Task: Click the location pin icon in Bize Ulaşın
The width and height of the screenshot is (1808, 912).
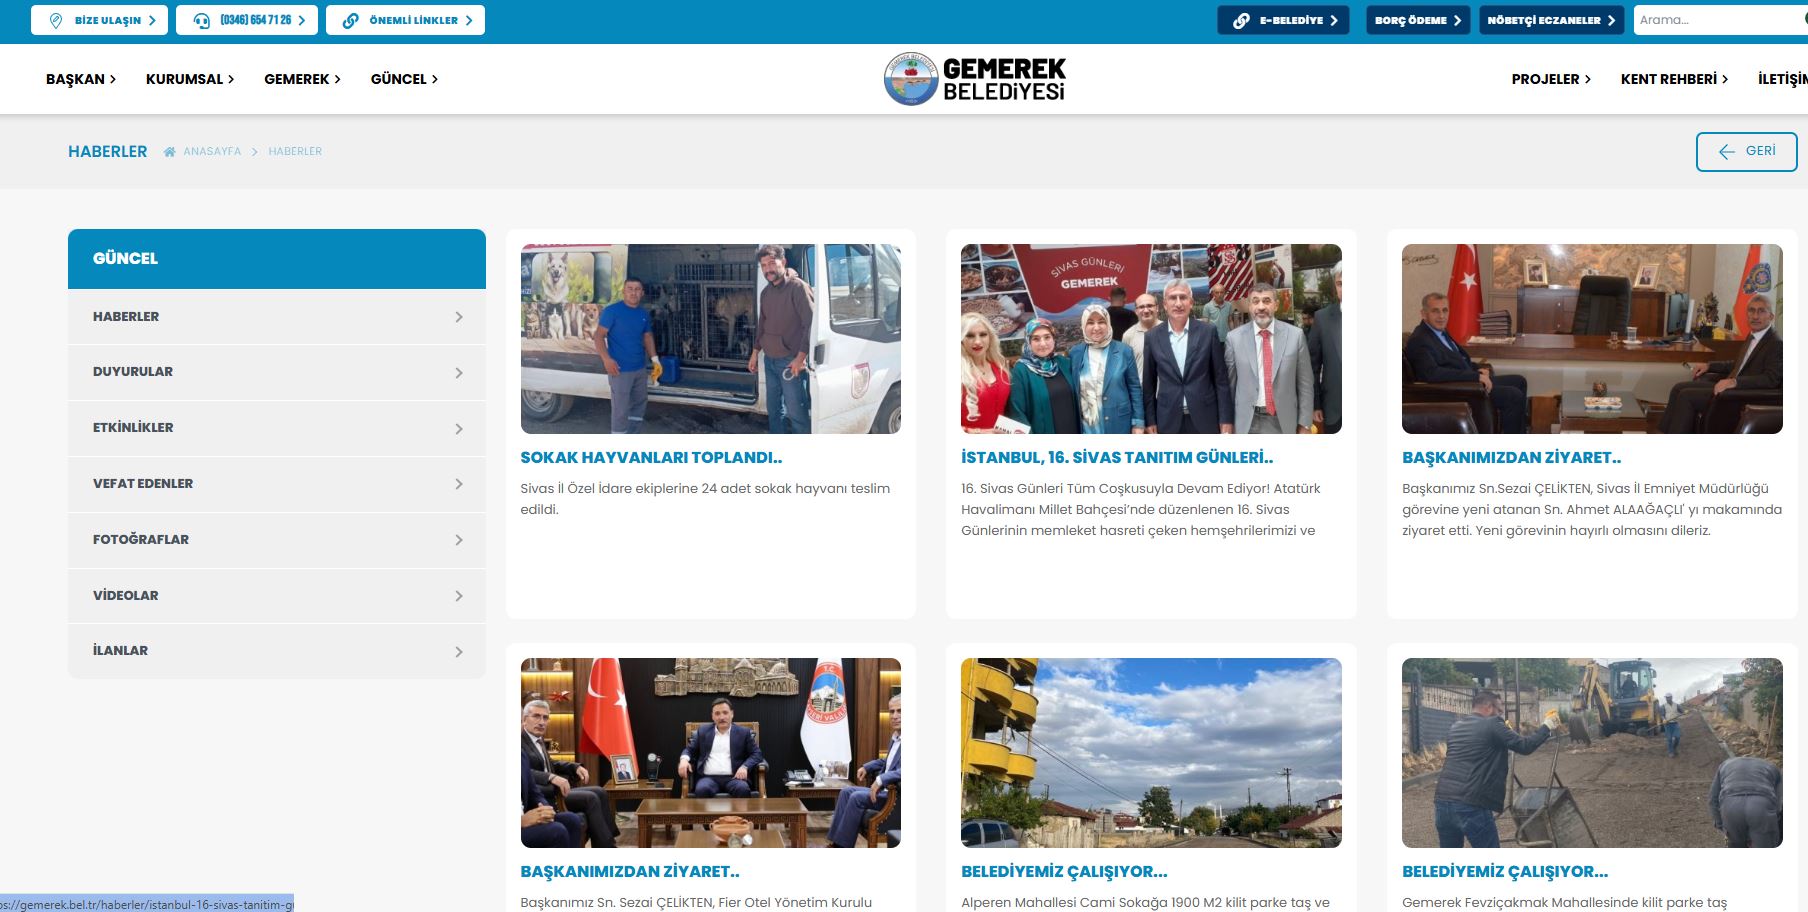Action: 56,20
